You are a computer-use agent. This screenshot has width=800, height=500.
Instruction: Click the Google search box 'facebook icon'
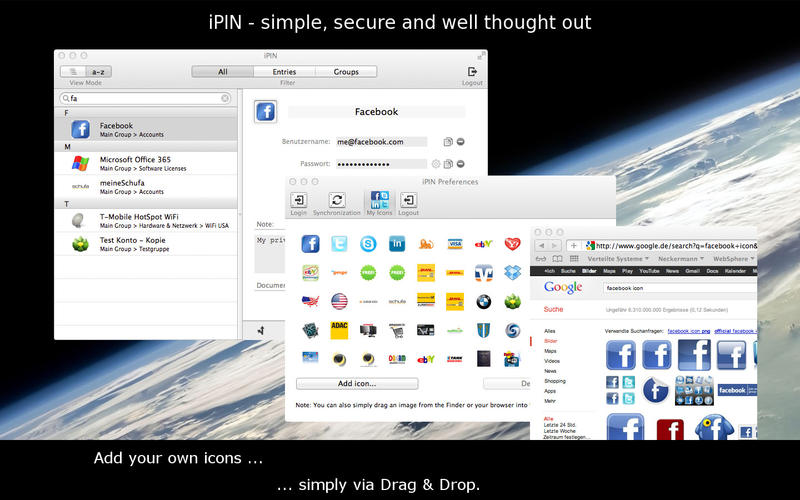680,288
